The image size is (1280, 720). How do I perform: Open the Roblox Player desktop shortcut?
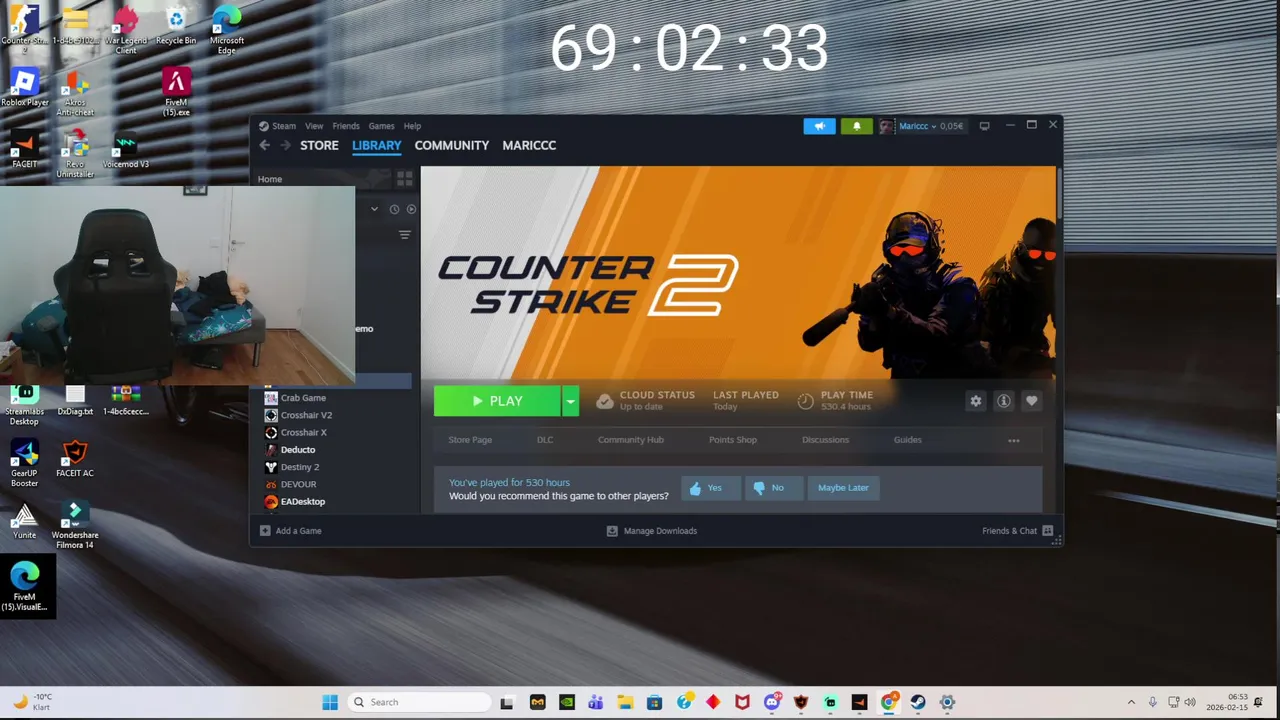pyautogui.click(x=25, y=89)
